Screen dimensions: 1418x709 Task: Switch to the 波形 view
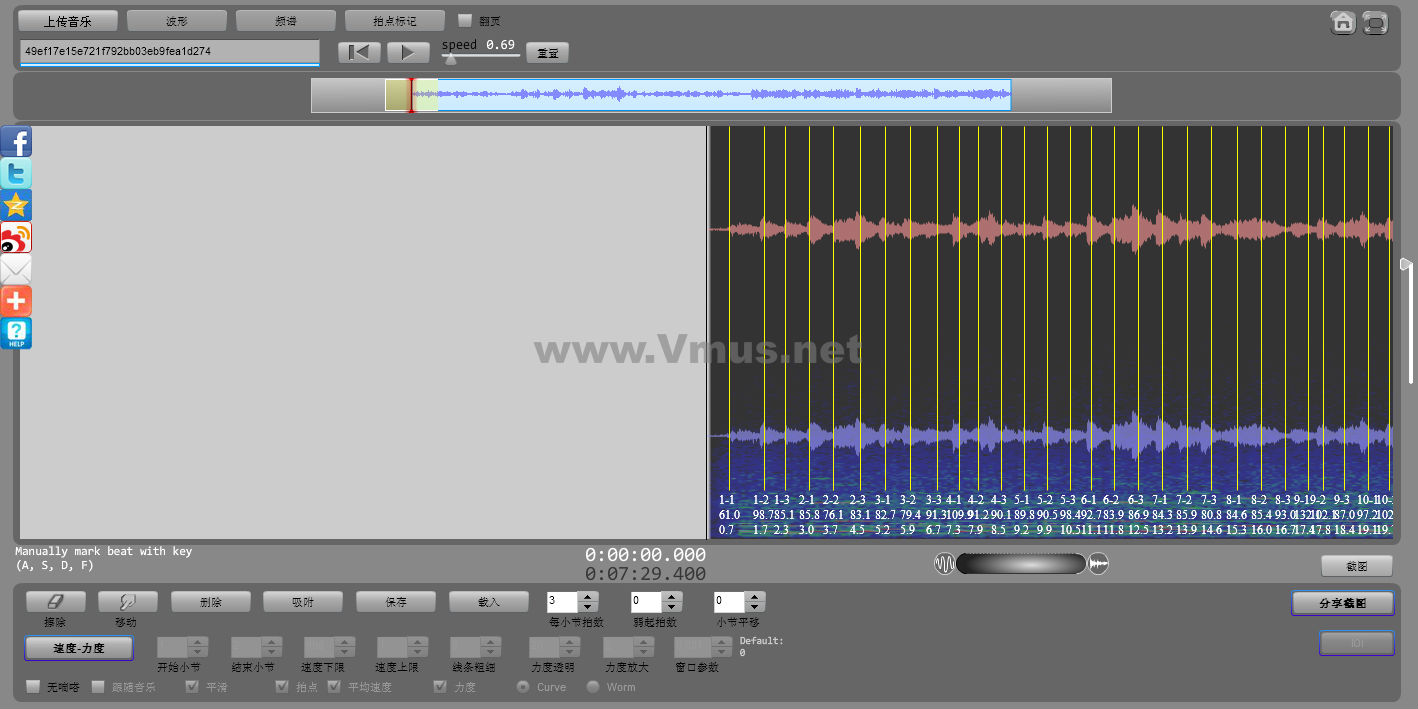pyautogui.click(x=176, y=20)
